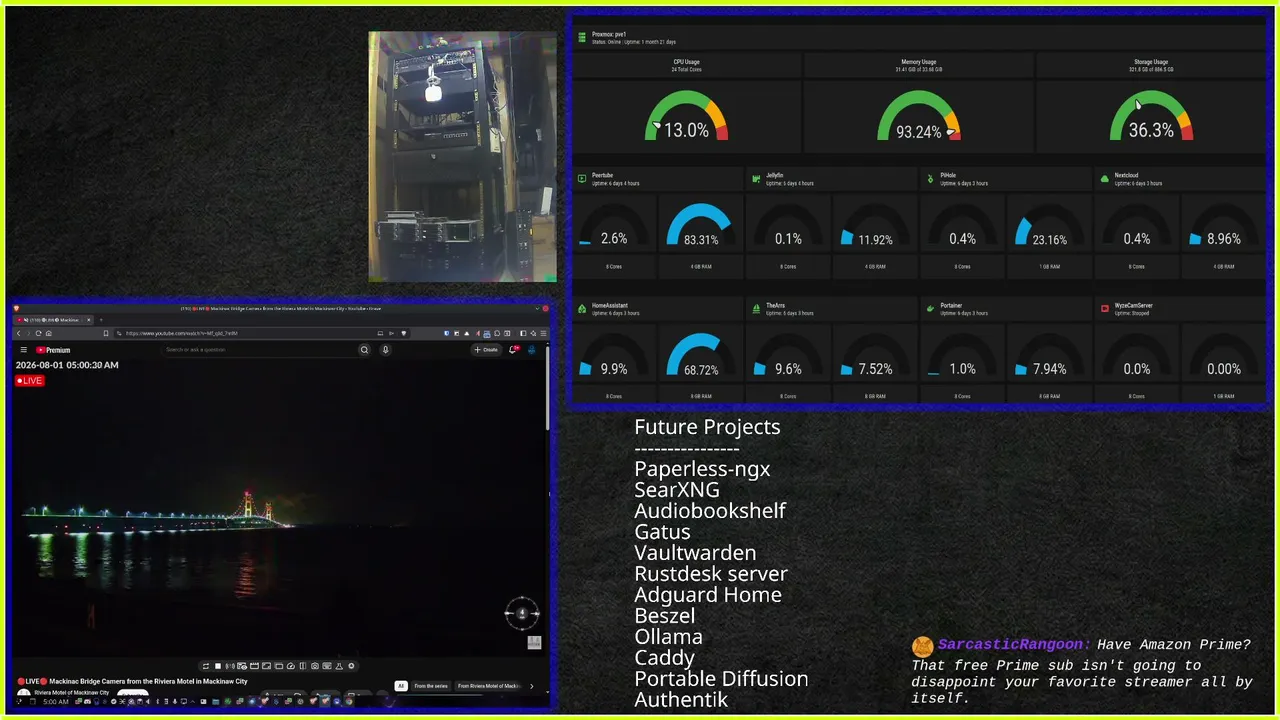Screen dimensions: 1280x720
Task: Click the "Future Projects" heading
Action: pos(707,427)
